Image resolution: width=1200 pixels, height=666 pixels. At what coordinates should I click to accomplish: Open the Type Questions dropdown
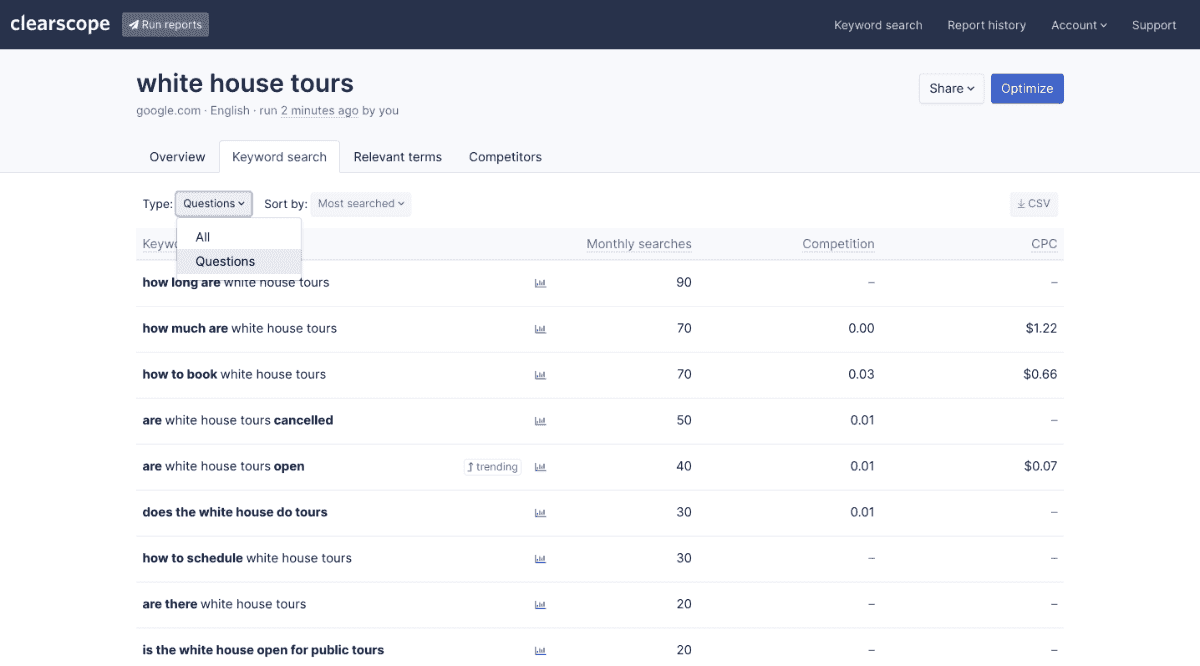pos(213,203)
